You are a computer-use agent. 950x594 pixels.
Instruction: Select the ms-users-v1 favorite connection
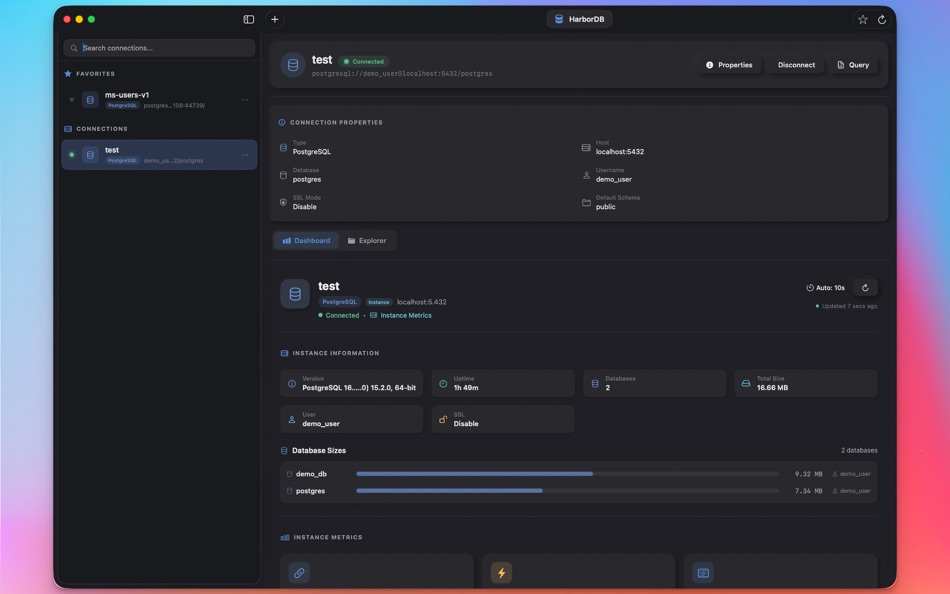pos(159,99)
